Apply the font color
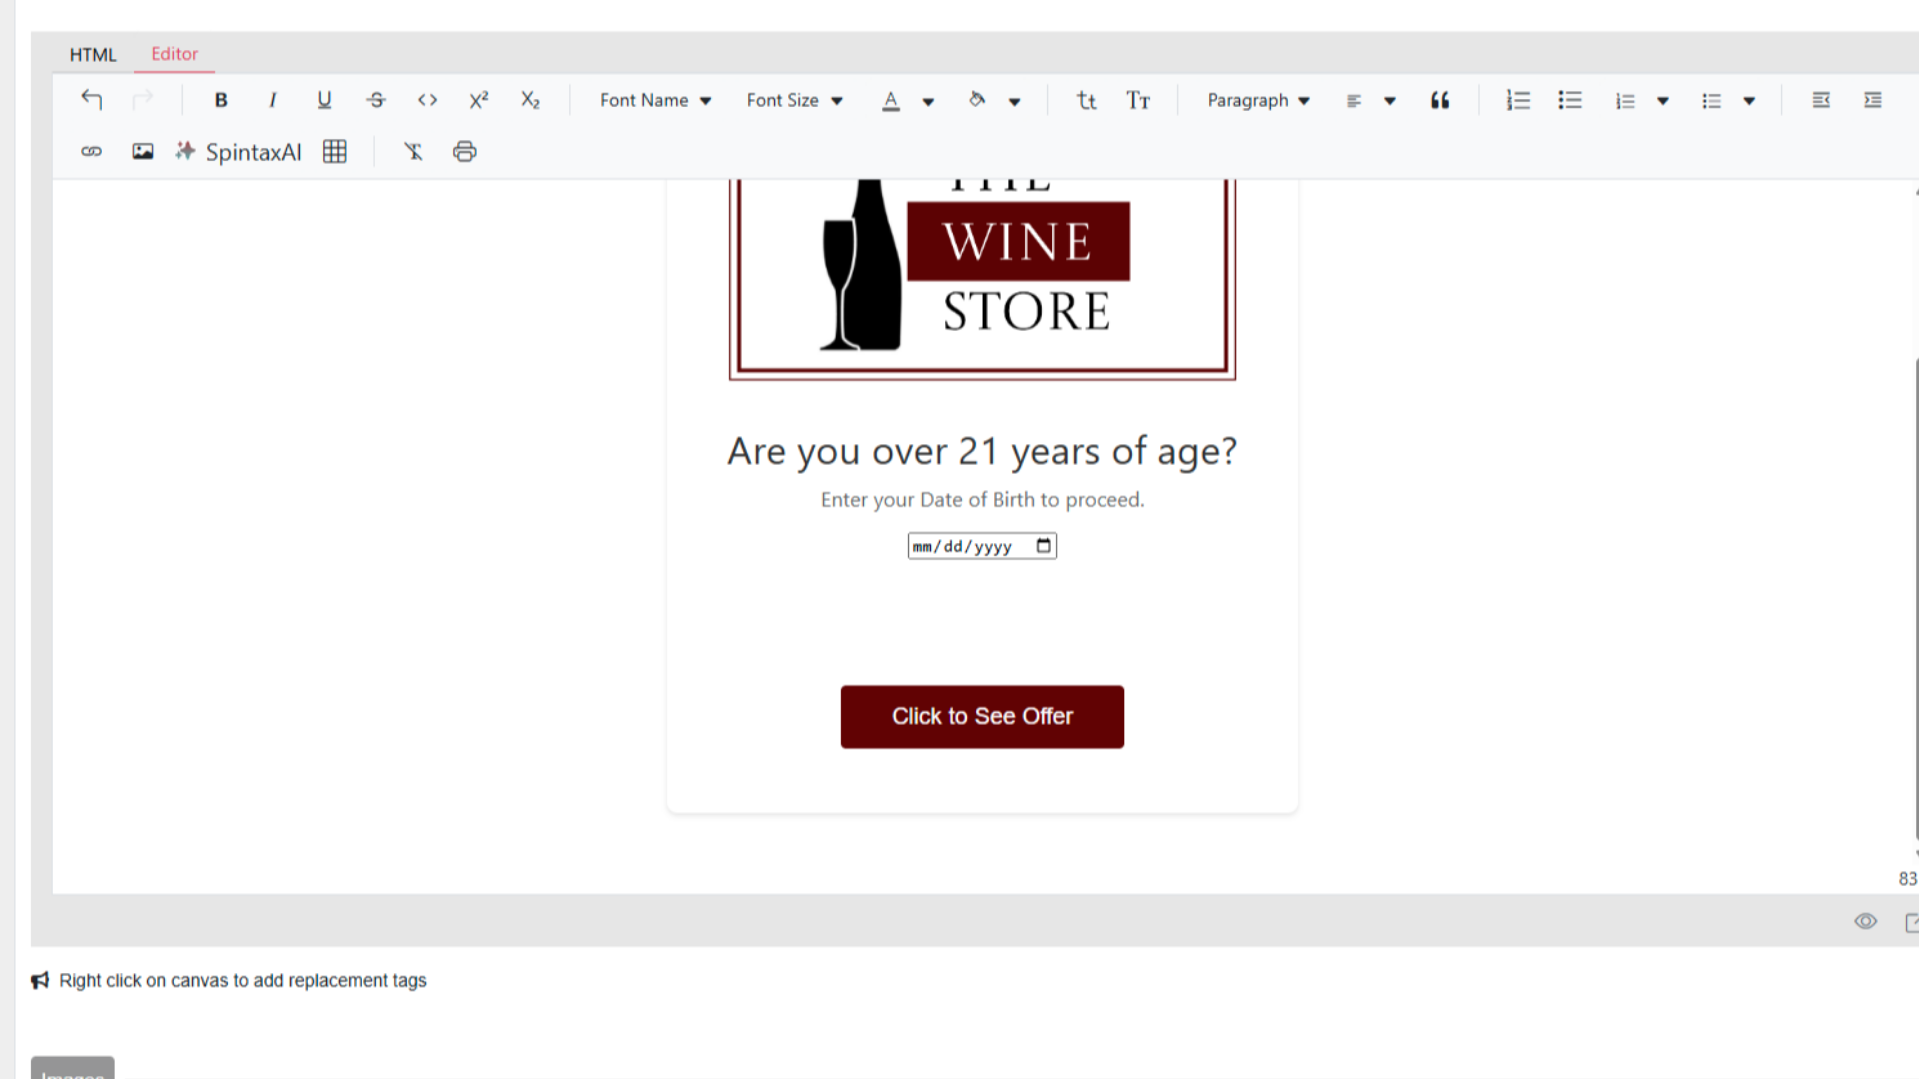The height and width of the screenshot is (1079, 1919). pos(891,101)
